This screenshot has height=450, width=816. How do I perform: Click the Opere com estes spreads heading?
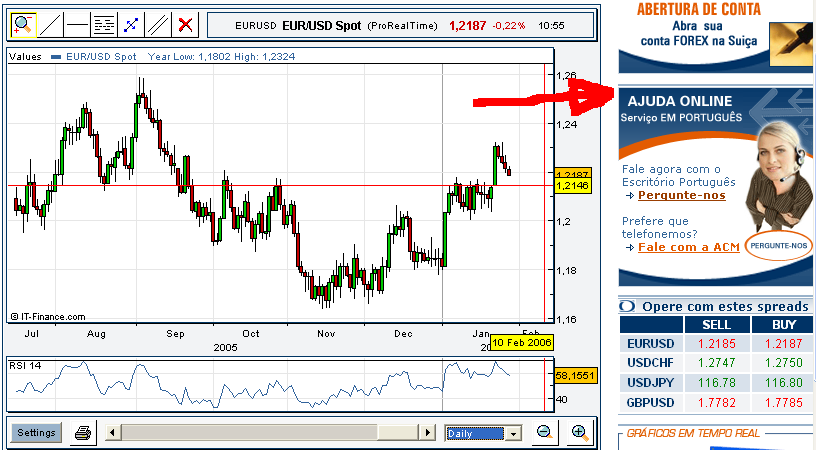(725, 306)
